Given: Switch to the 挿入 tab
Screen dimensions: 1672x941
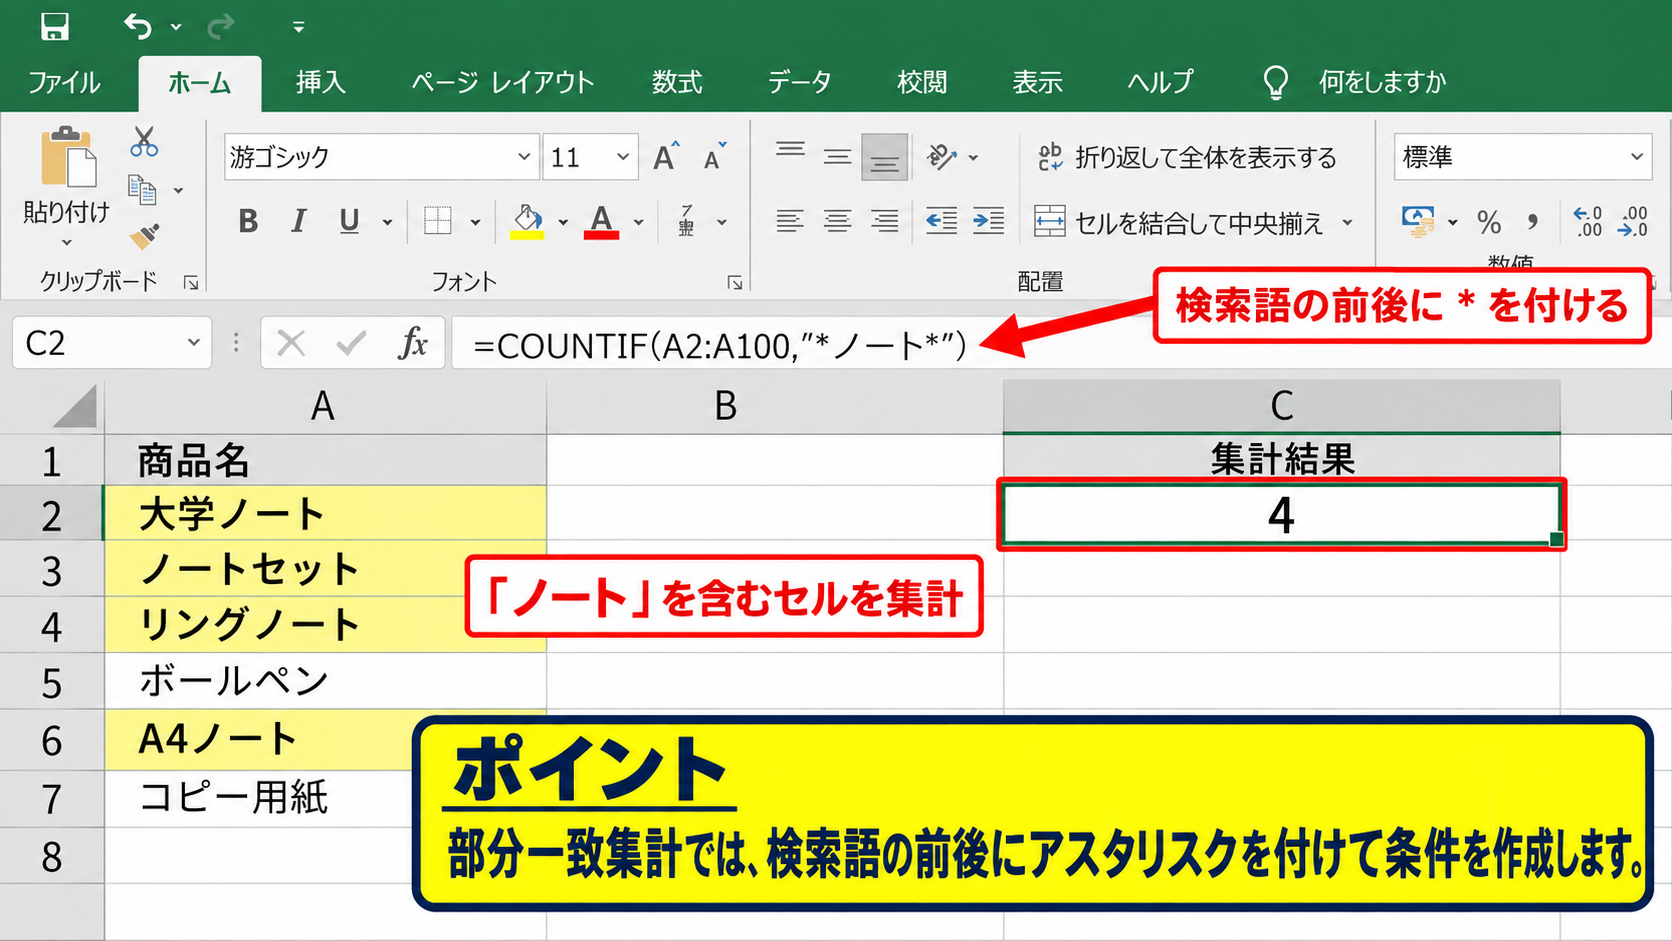Looking at the screenshot, I should (320, 82).
